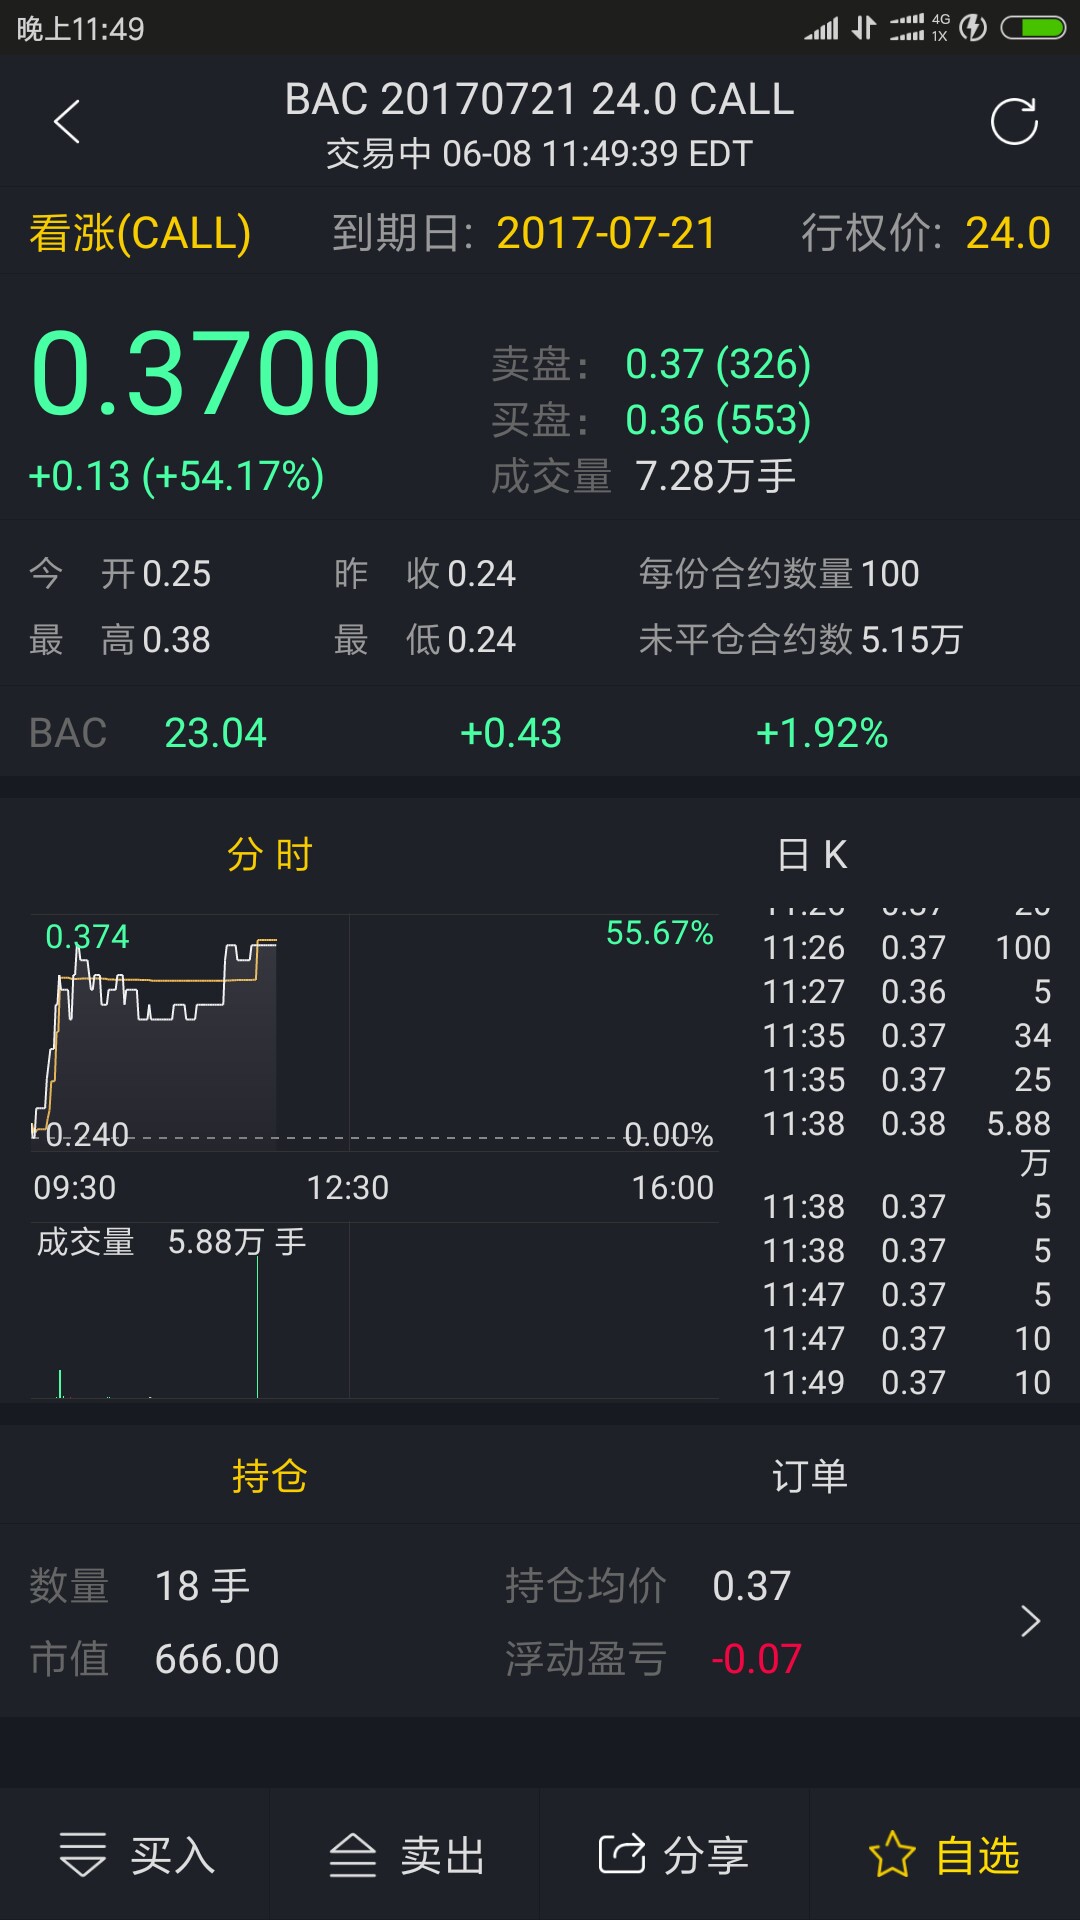Open the BAC underlying stock row

540,733
